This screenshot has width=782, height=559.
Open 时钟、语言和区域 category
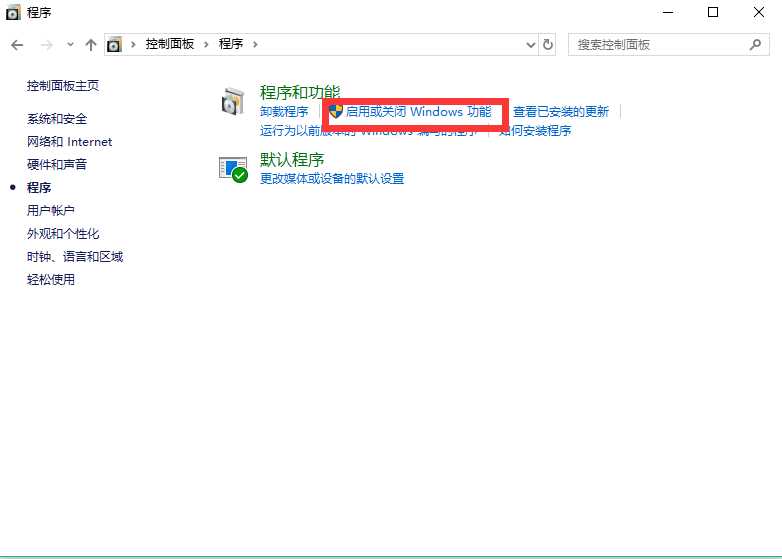click(x=75, y=256)
